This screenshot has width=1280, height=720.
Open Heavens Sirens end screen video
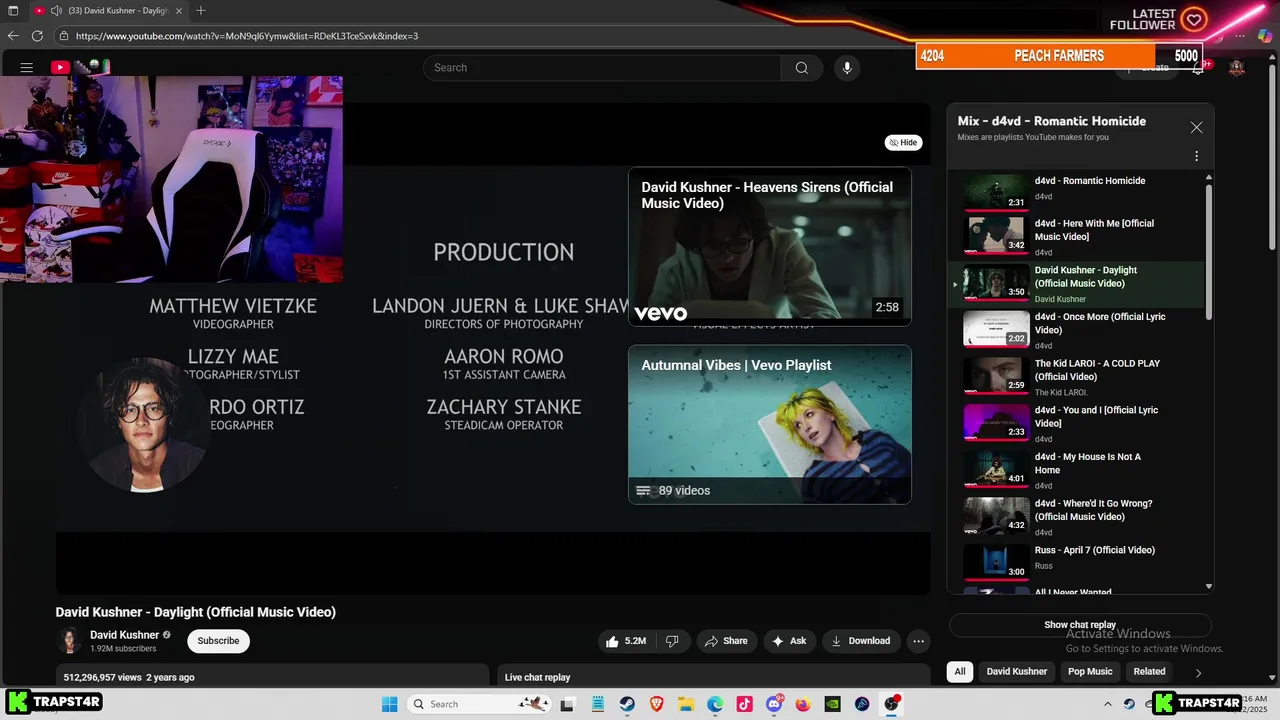click(770, 246)
